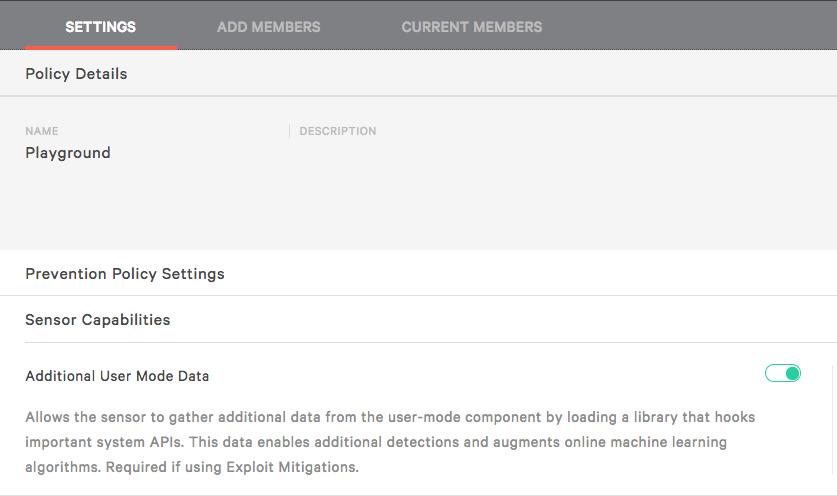Screen dimensions: 837x496
Task: Select the Policy Details section header
Action: (x=76, y=74)
